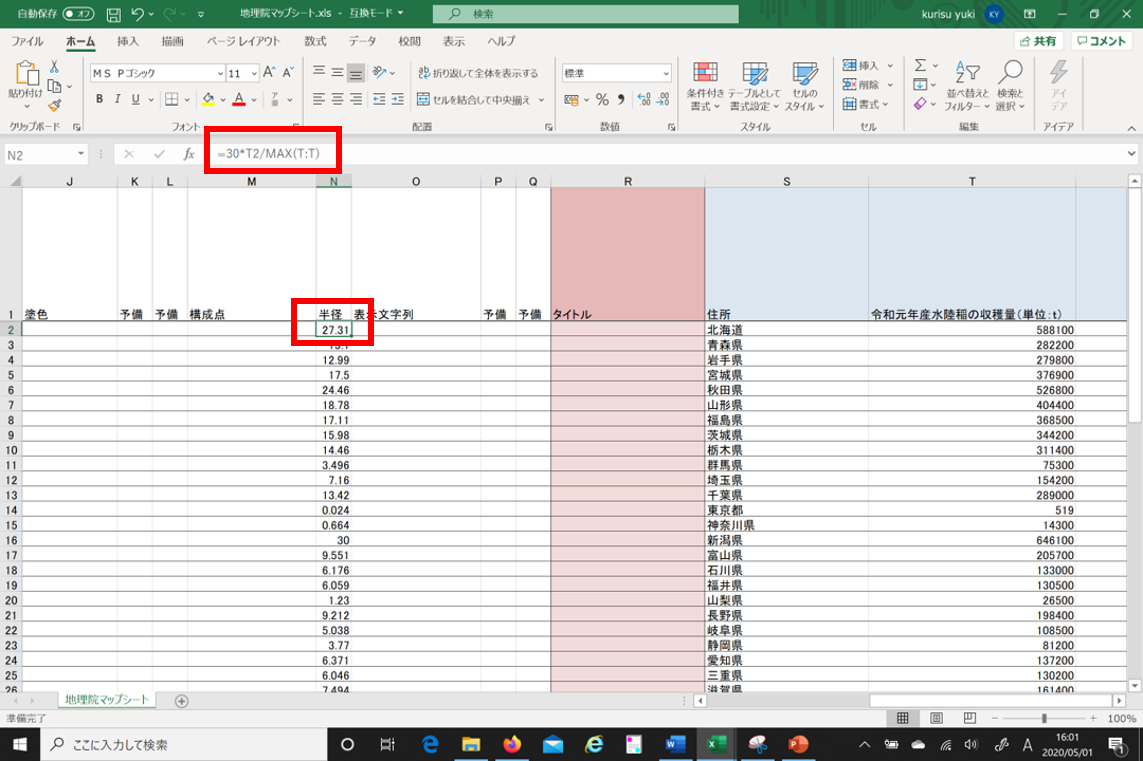This screenshot has width=1143, height=761.
Task: Open Conditional Formatting in the ribbon
Action: (705, 86)
